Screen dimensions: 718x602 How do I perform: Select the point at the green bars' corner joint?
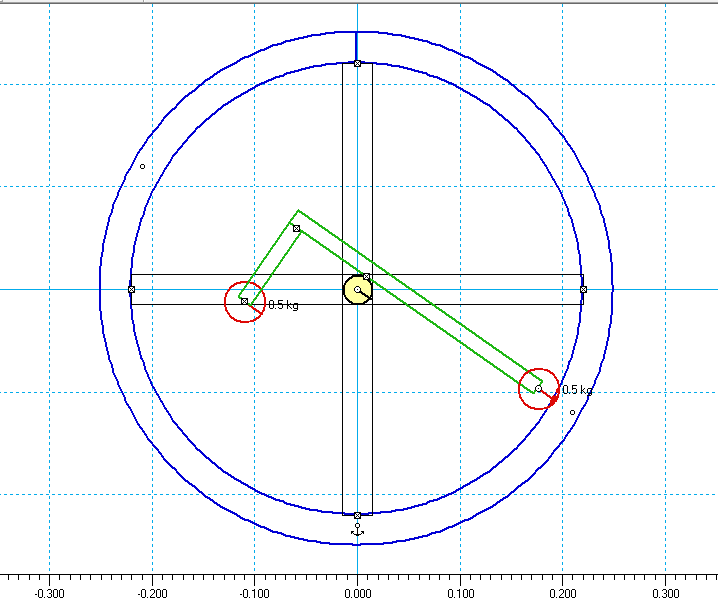click(x=296, y=228)
